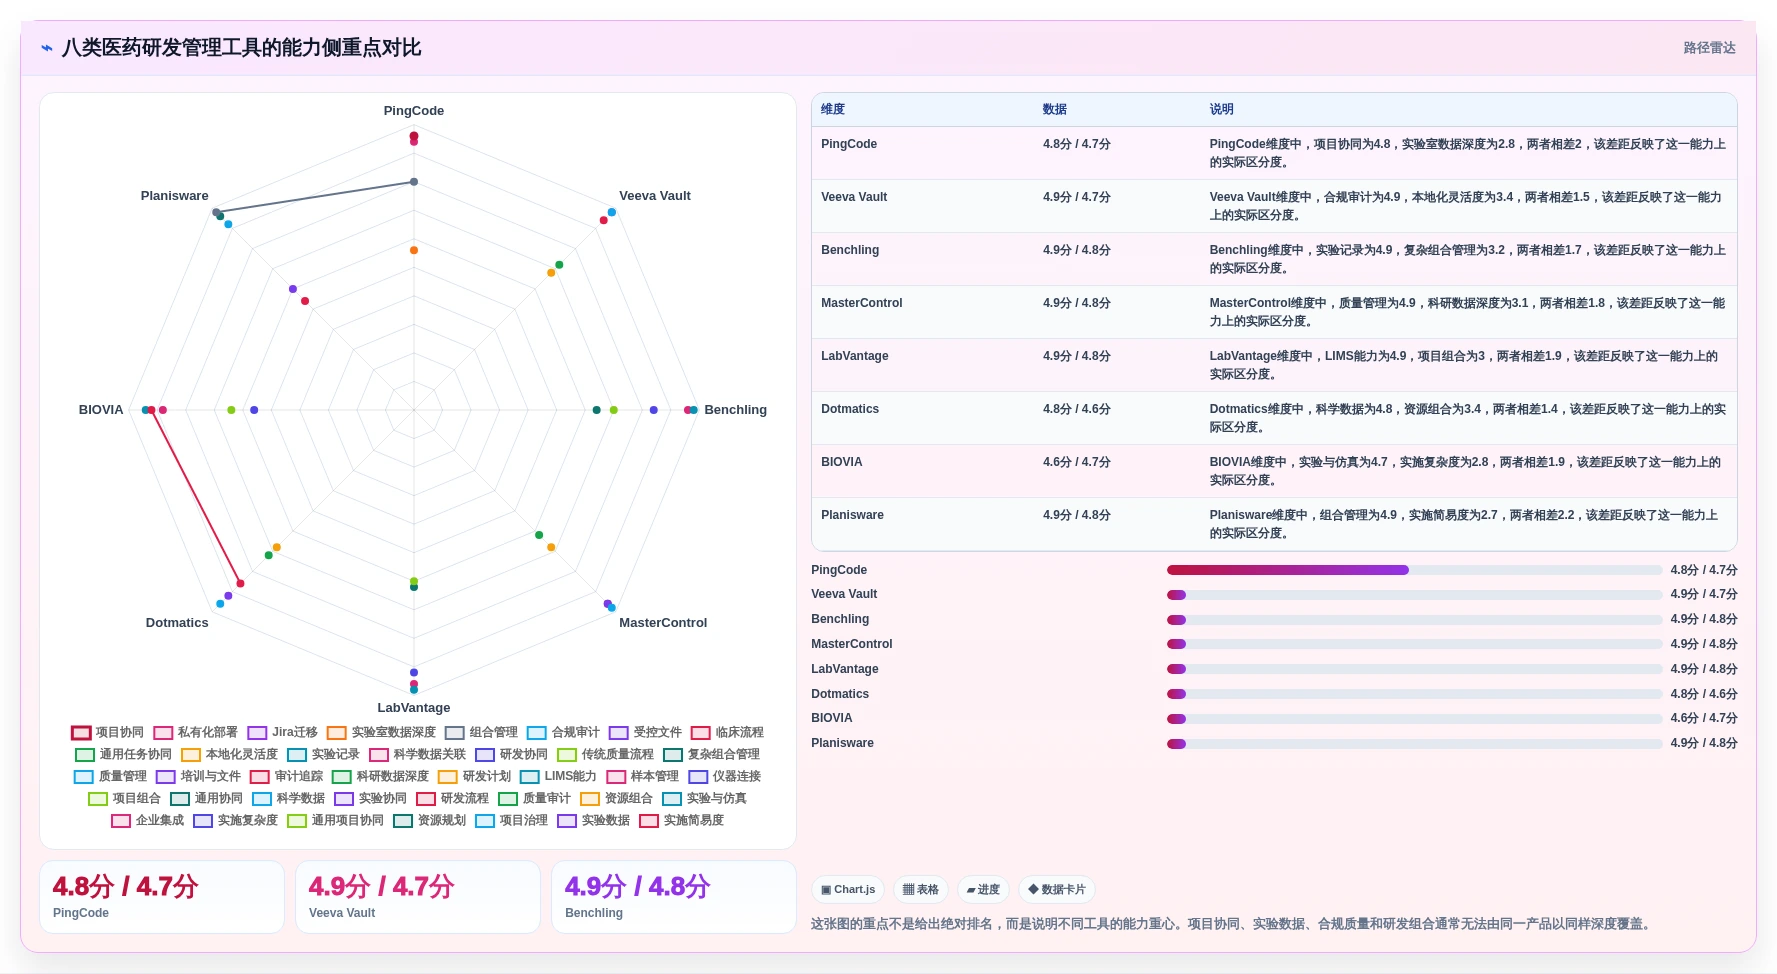Click the Dotmatics axis label on radar
This screenshot has width=1777, height=974.
177,623
